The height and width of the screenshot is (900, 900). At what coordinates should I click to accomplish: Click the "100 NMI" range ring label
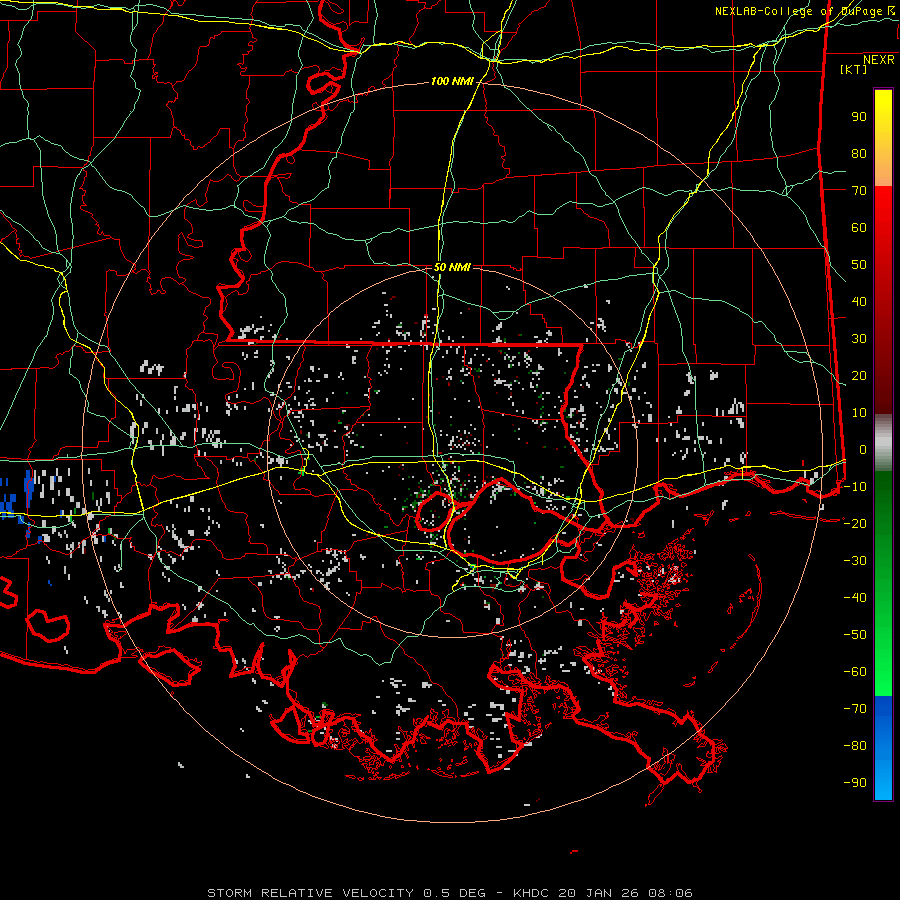452,82
